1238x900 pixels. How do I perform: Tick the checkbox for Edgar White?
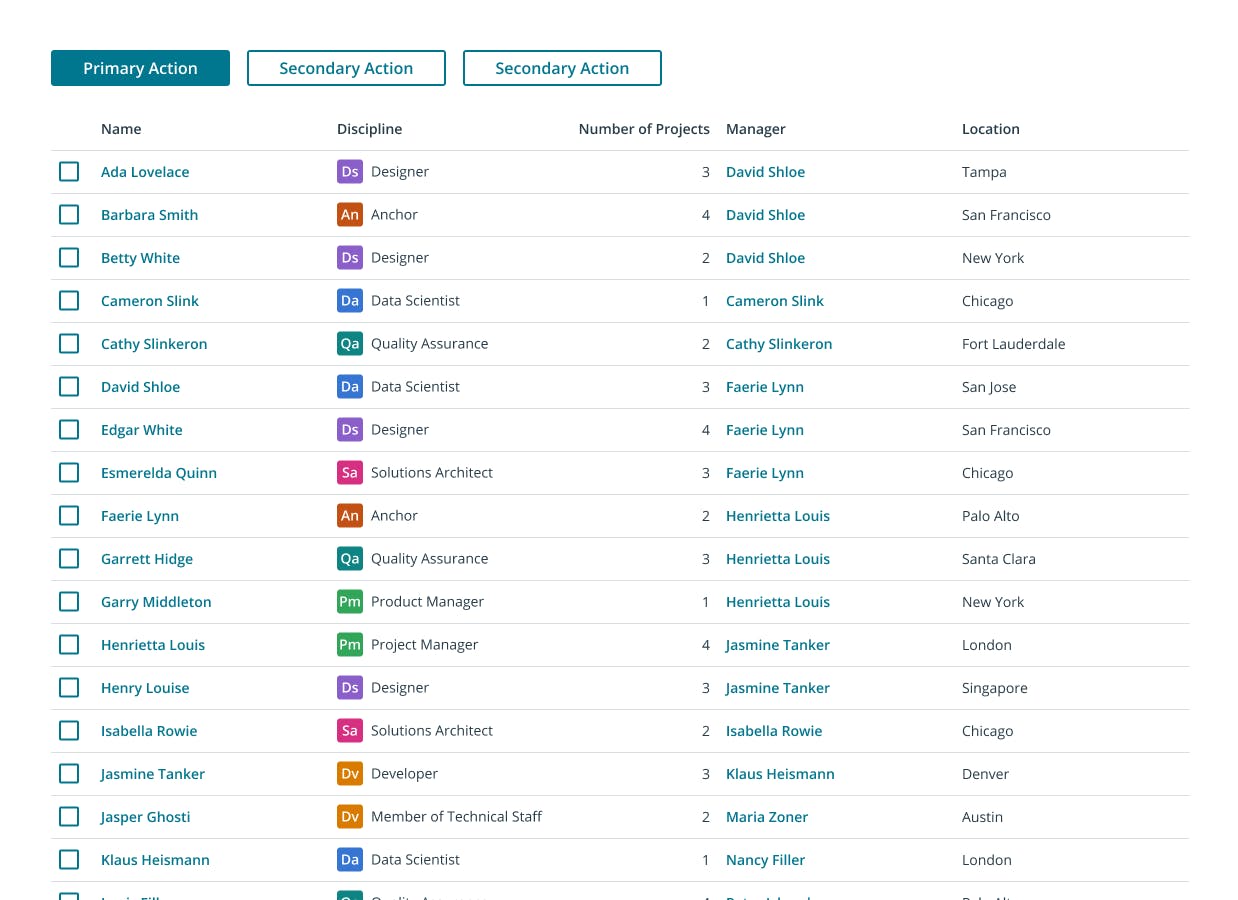click(69, 430)
